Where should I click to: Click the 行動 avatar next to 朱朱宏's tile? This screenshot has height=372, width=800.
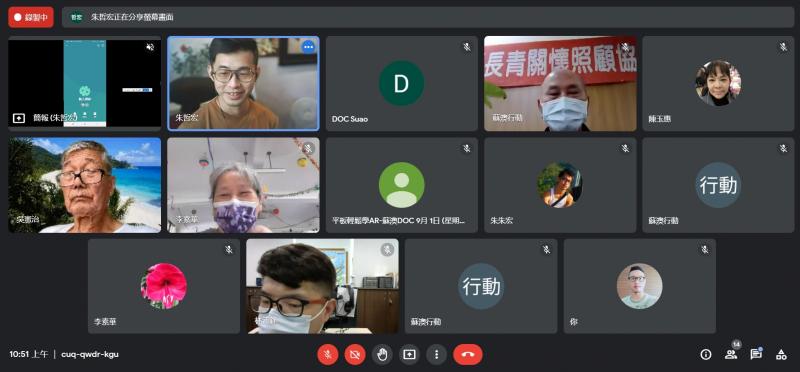(718, 185)
